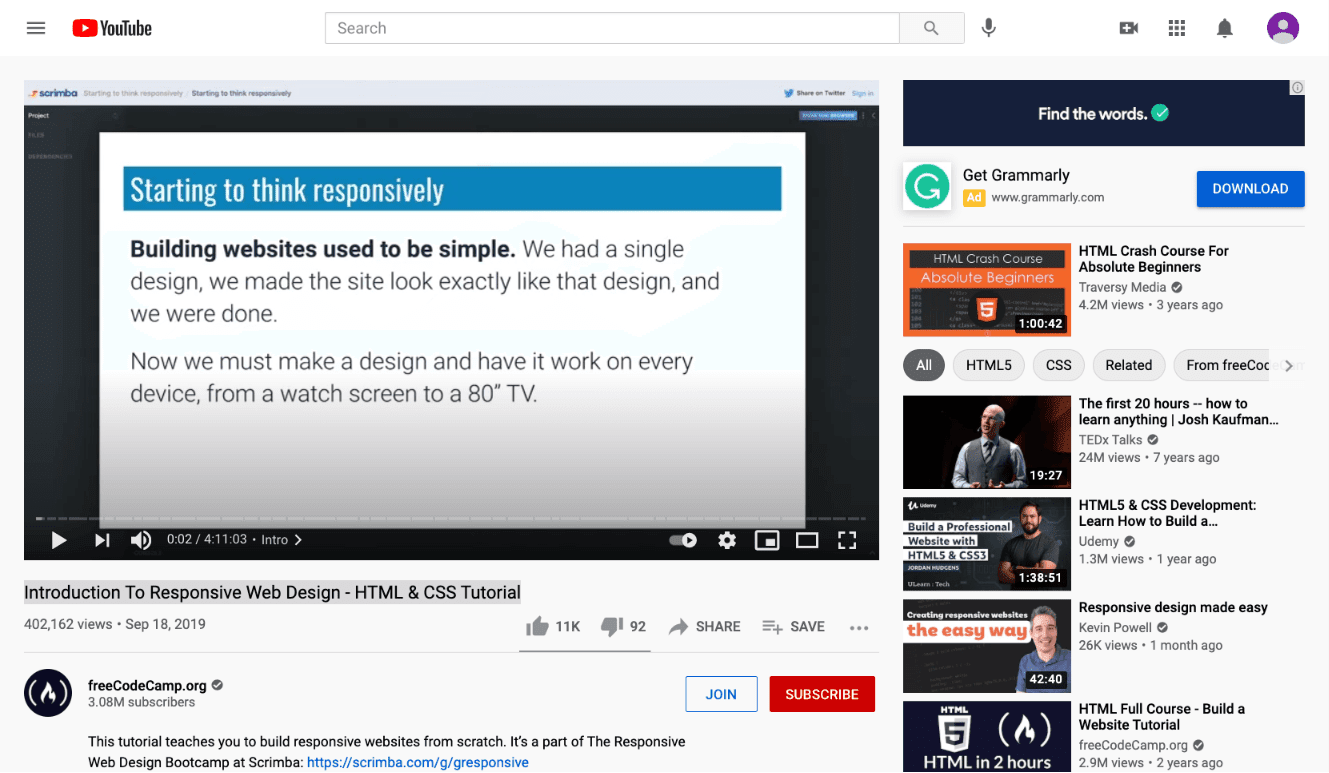Viewport: 1329px width, 773px height.
Task: Enter fullscreen mode
Action: coord(847,540)
